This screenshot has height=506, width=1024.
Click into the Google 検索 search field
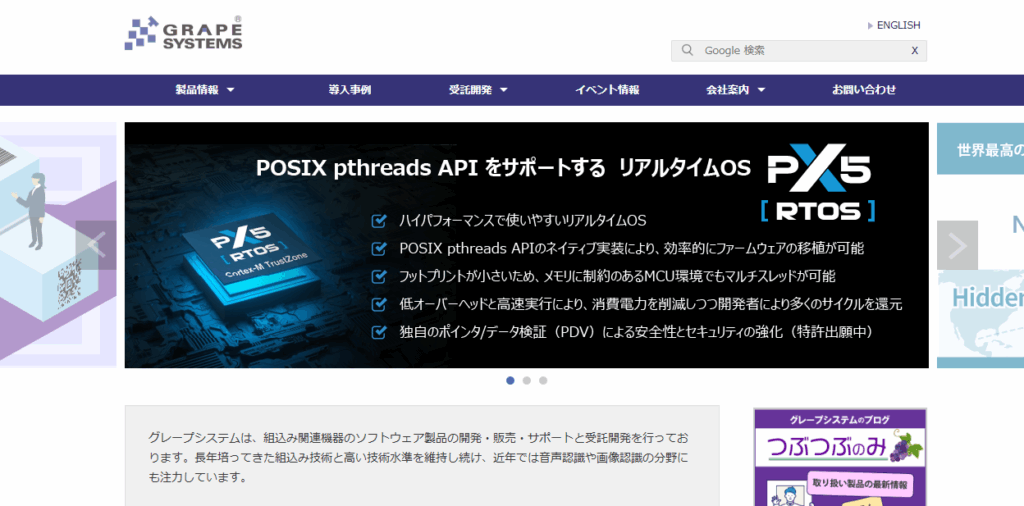pyautogui.click(x=798, y=50)
